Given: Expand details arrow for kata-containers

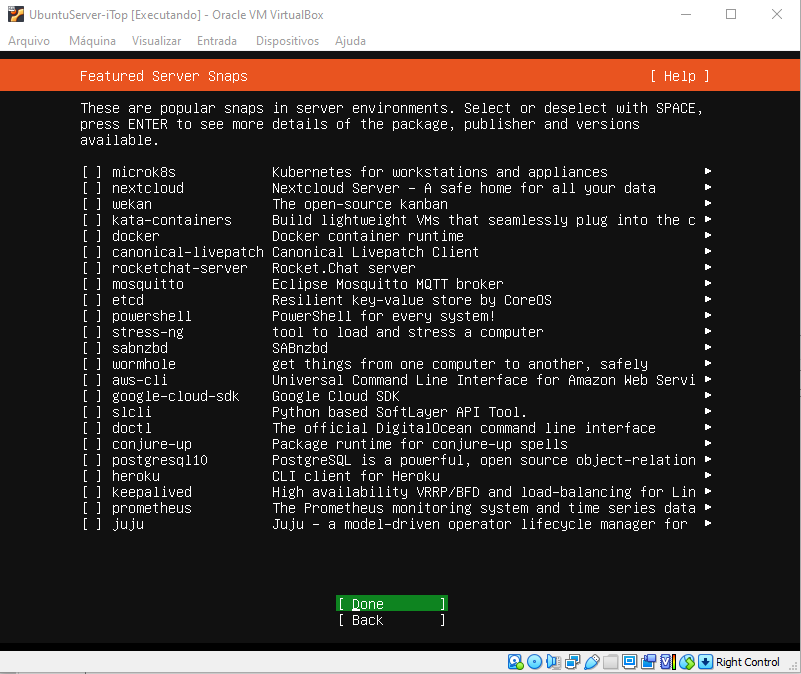Looking at the screenshot, I should [708, 219].
